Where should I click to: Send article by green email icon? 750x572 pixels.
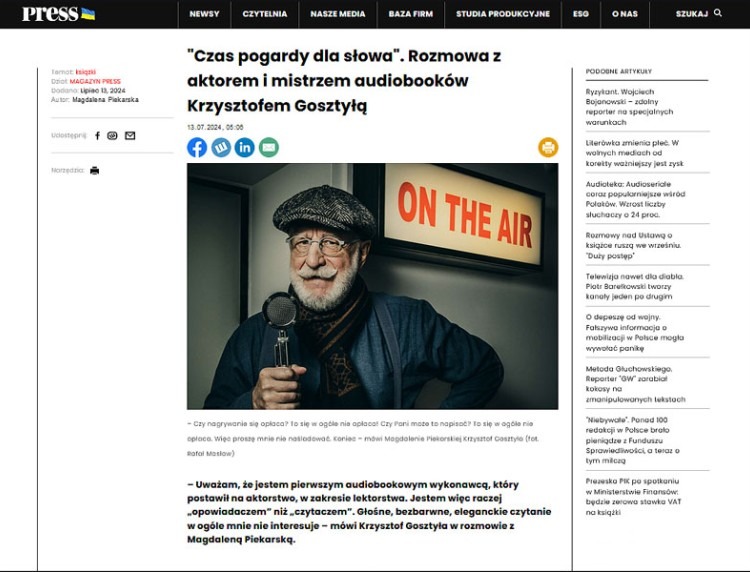[269, 147]
